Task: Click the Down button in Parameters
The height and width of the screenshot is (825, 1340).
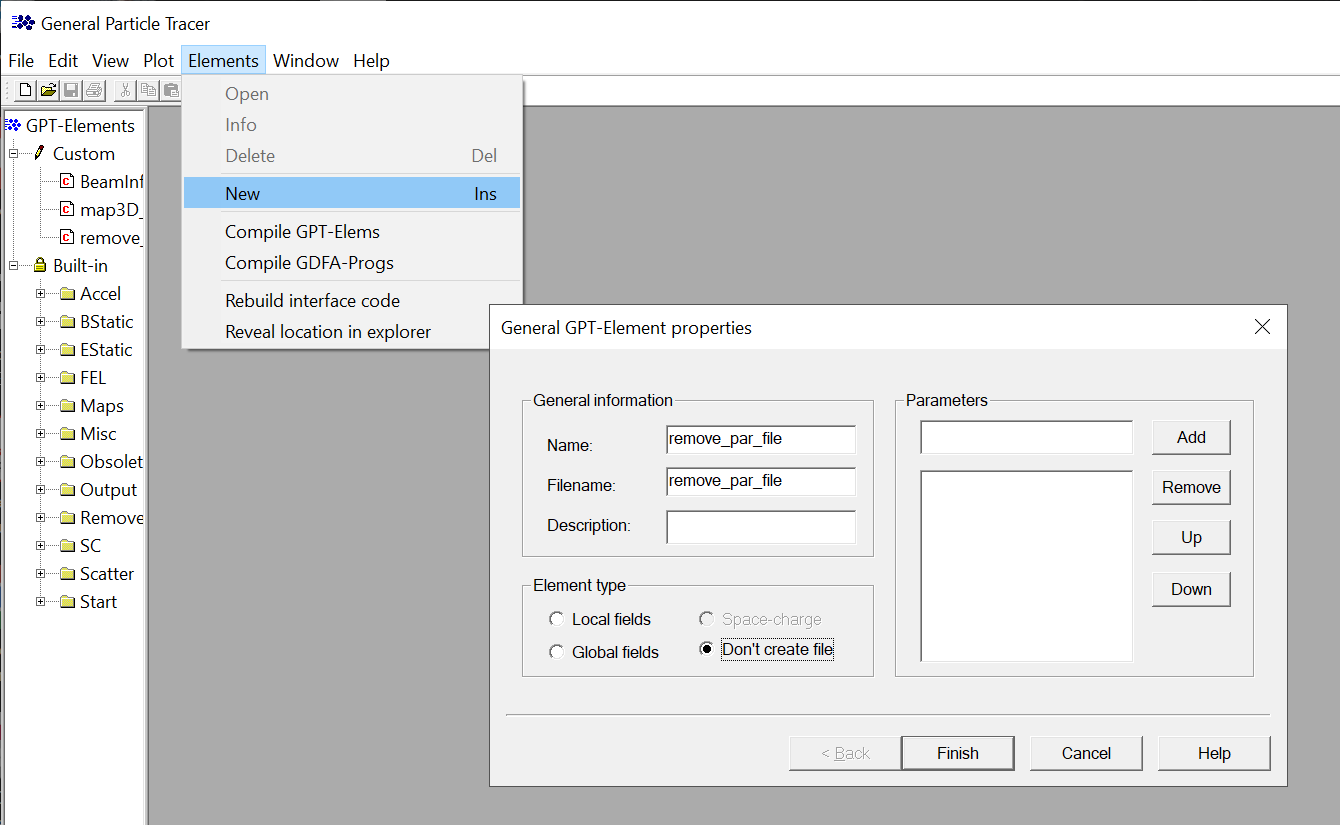Action: 1191,589
